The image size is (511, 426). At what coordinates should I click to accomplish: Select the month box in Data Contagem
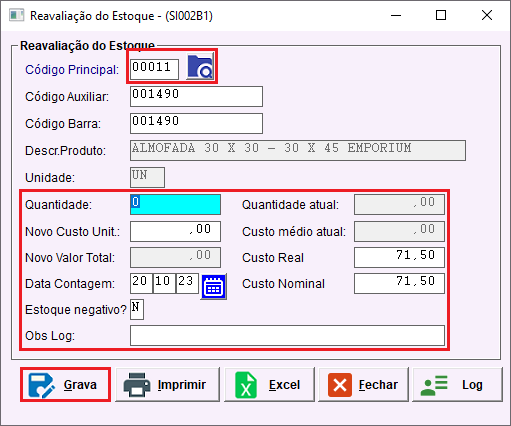point(164,283)
